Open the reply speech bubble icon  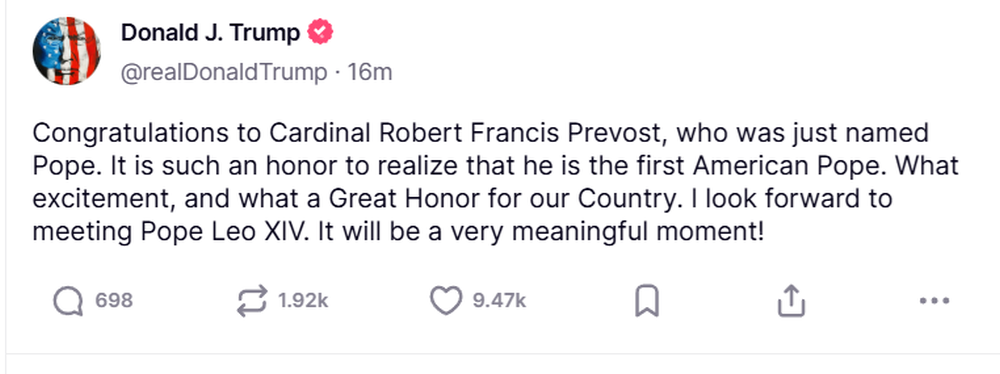pyautogui.click(x=68, y=301)
